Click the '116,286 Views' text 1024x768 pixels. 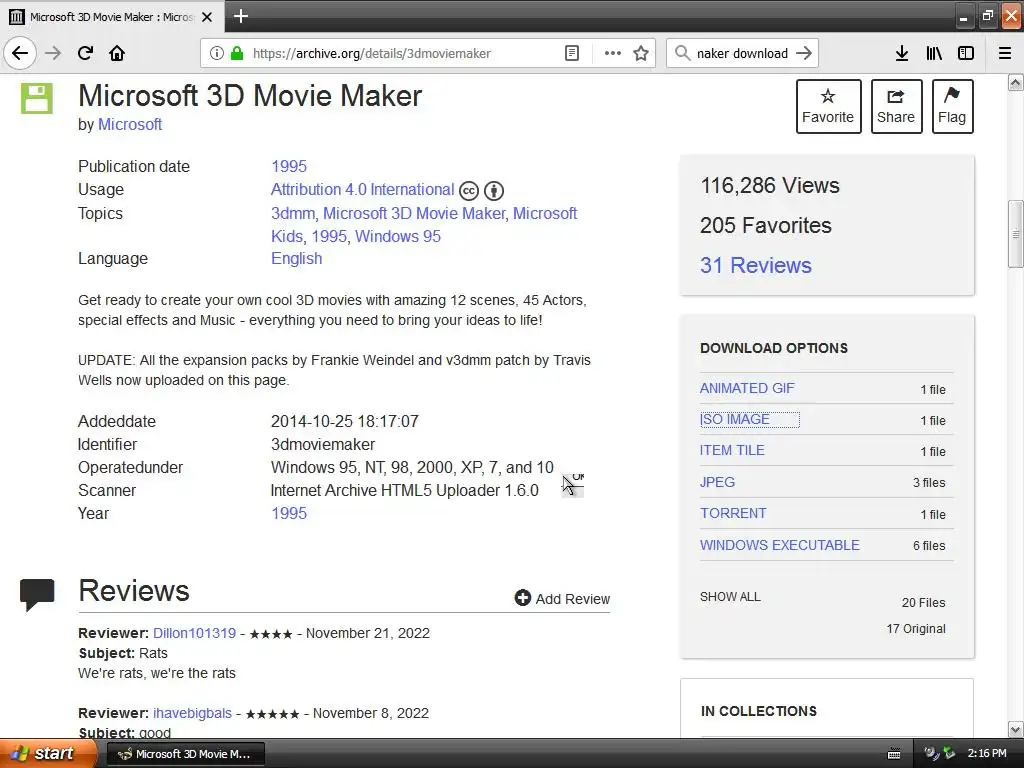770,185
